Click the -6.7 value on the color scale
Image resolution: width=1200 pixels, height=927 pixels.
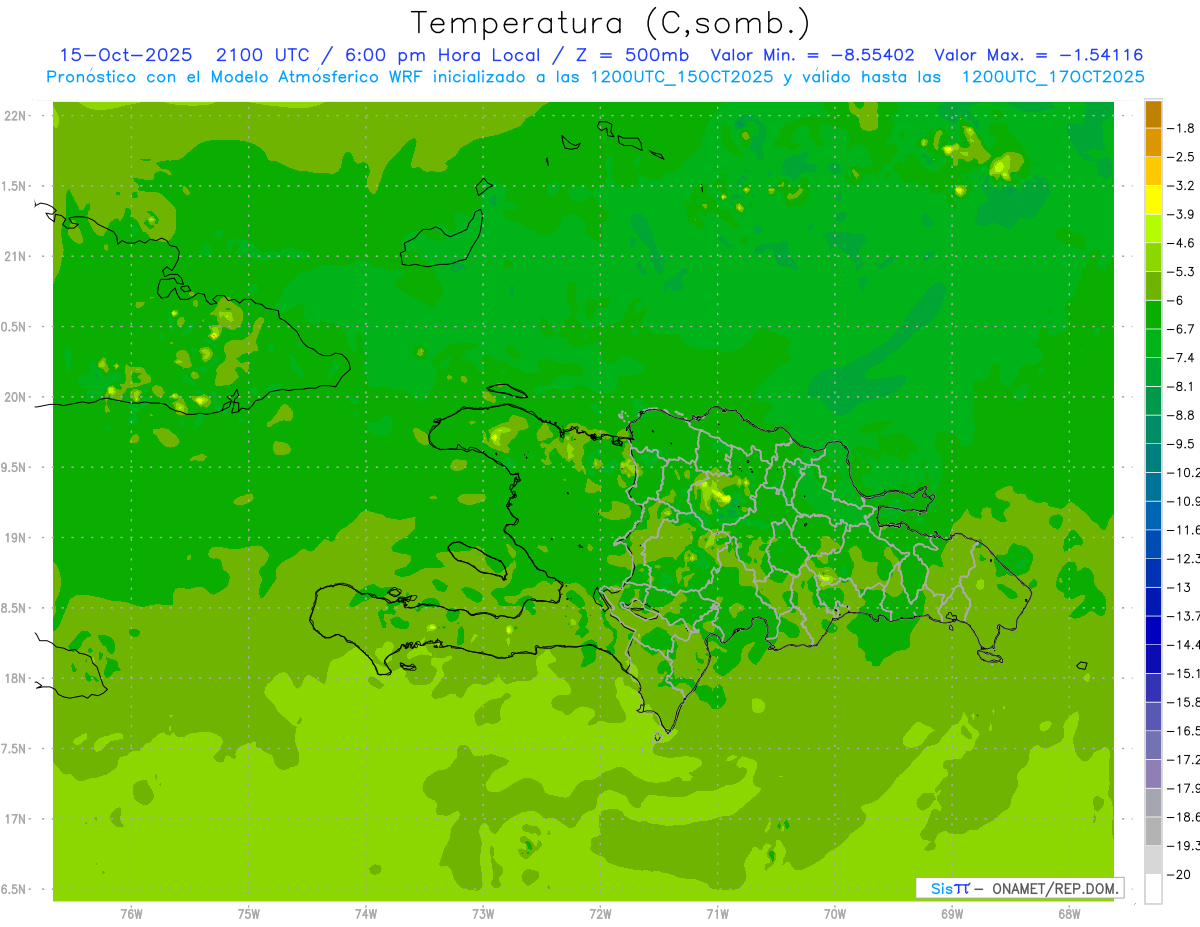(x=1183, y=329)
